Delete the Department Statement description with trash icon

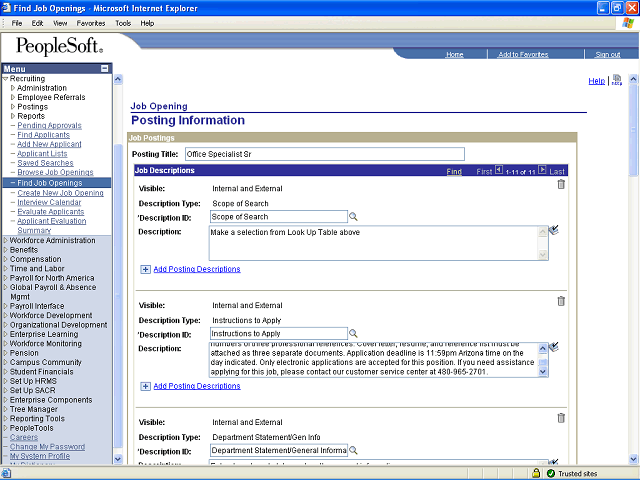click(561, 418)
